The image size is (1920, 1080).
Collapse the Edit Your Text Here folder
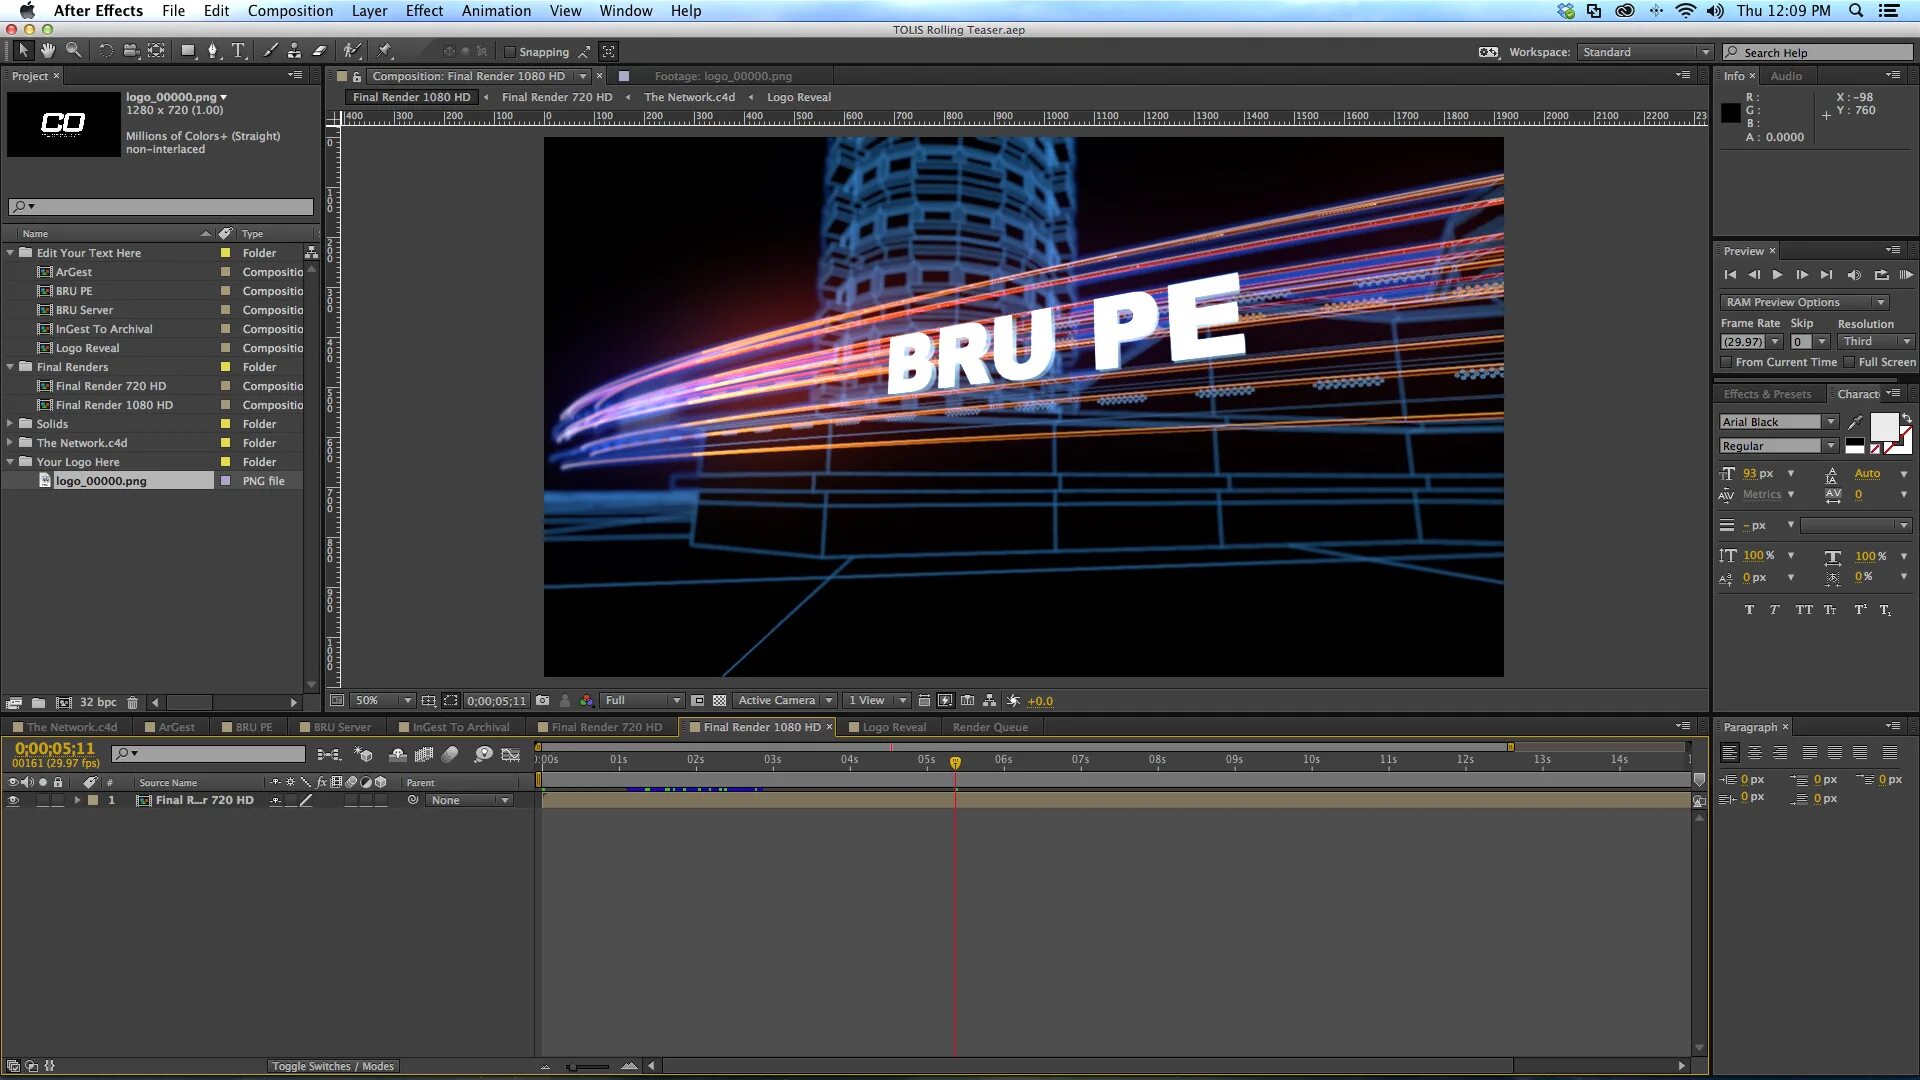[10, 253]
